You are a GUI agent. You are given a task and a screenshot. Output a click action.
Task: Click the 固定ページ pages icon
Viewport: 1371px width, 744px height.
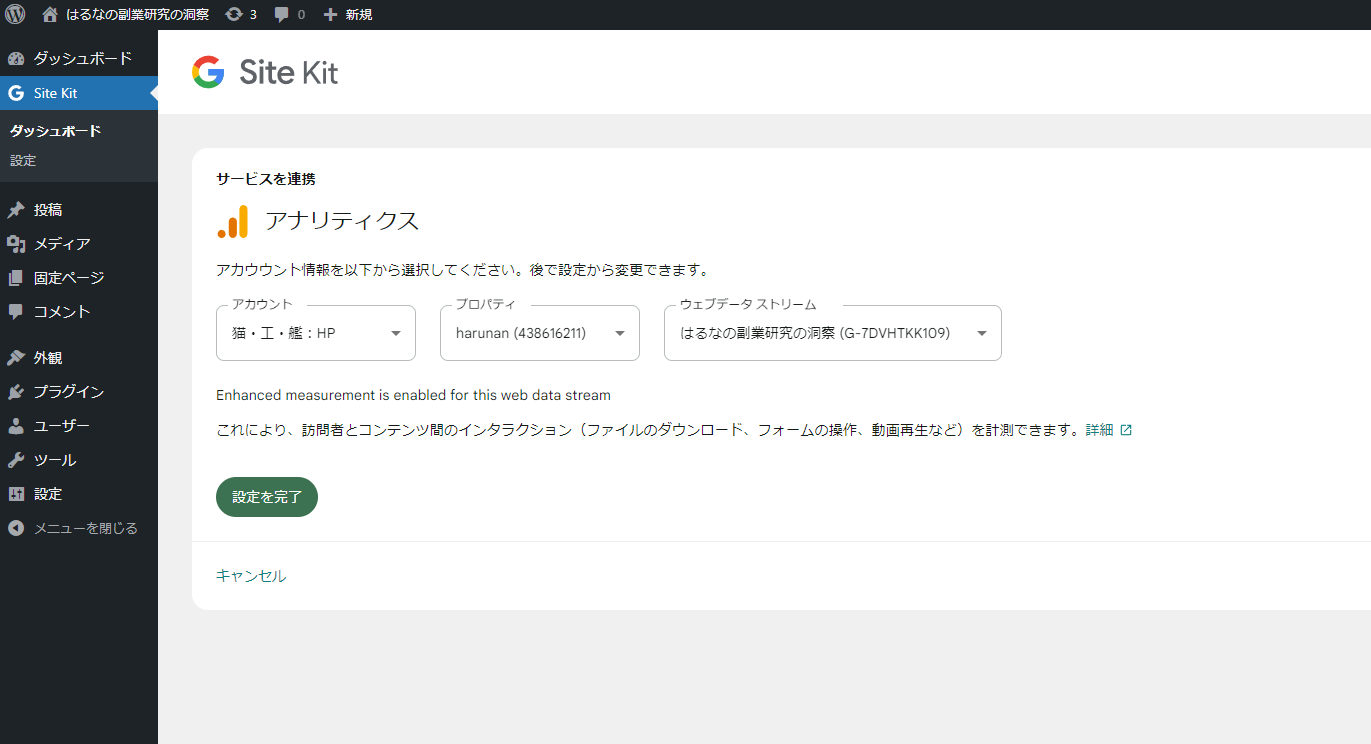pos(16,278)
